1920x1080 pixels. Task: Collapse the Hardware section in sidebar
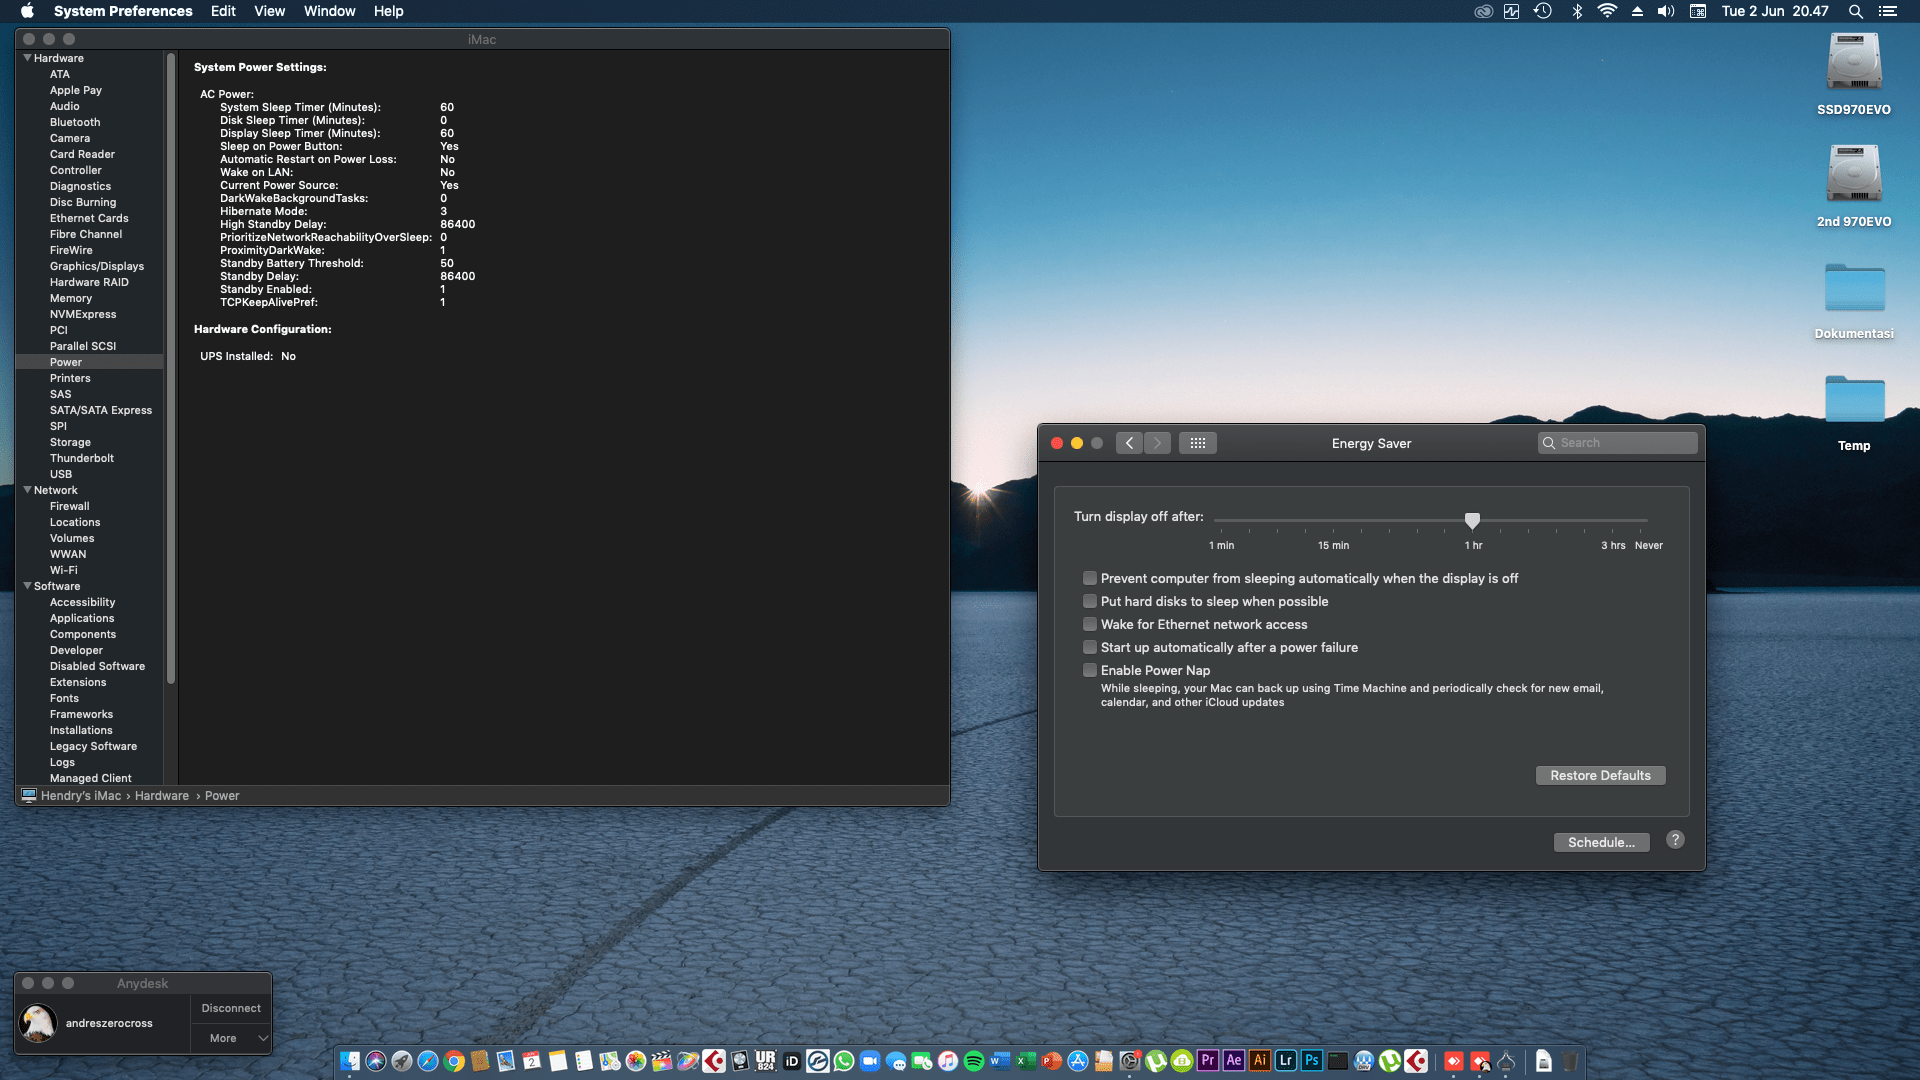(27, 58)
